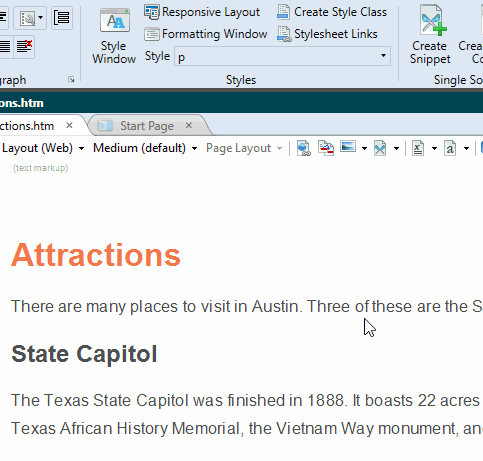The image size is (483, 461).
Task: Click the remove paragraph formatting icon with red X
Action: coord(24,47)
